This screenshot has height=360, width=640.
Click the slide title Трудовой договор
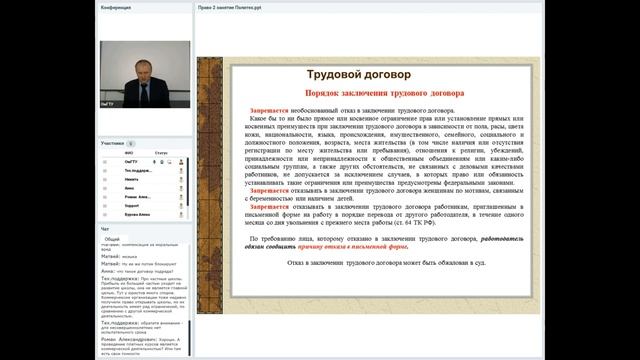(x=359, y=74)
